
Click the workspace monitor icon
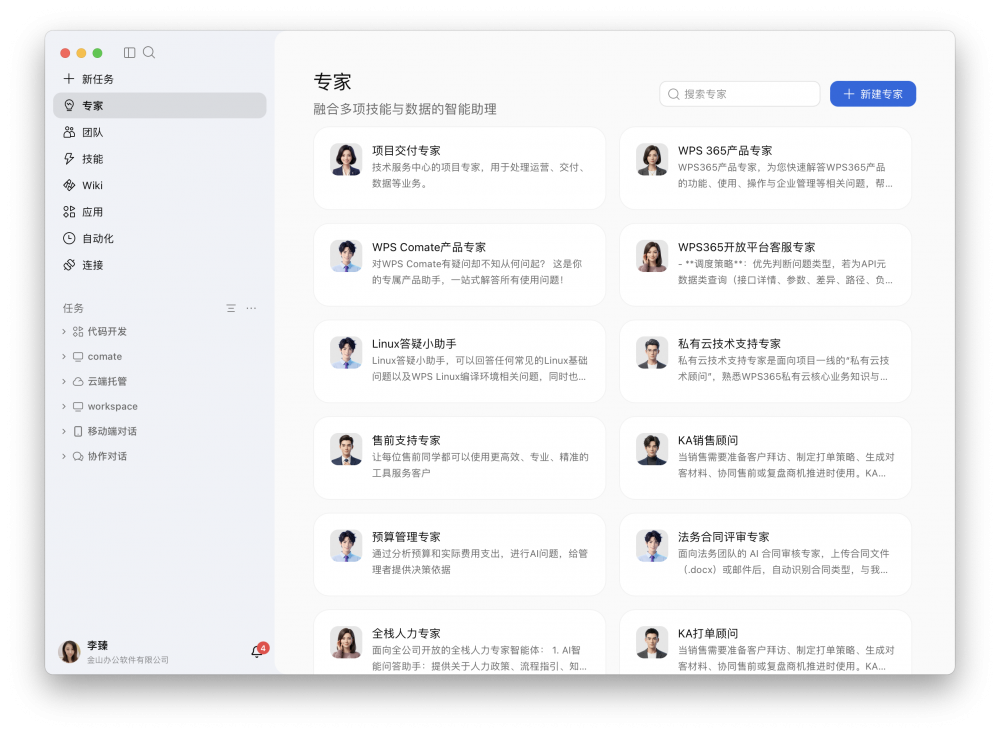tap(78, 406)
